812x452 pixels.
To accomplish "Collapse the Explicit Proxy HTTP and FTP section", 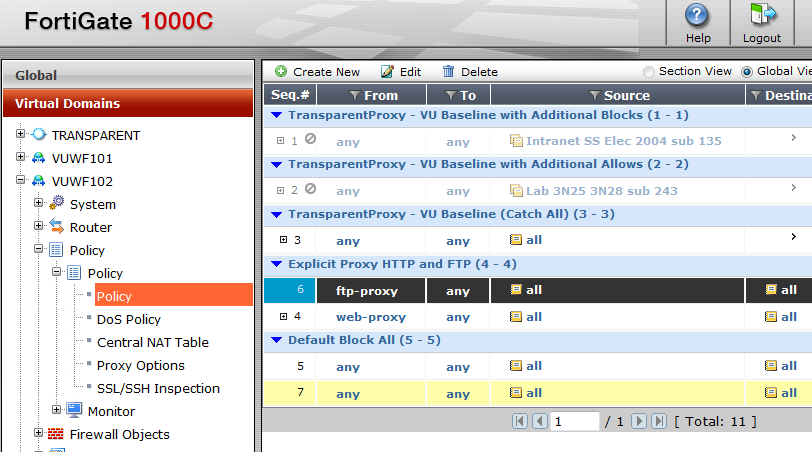I will [x=277, y=264].
